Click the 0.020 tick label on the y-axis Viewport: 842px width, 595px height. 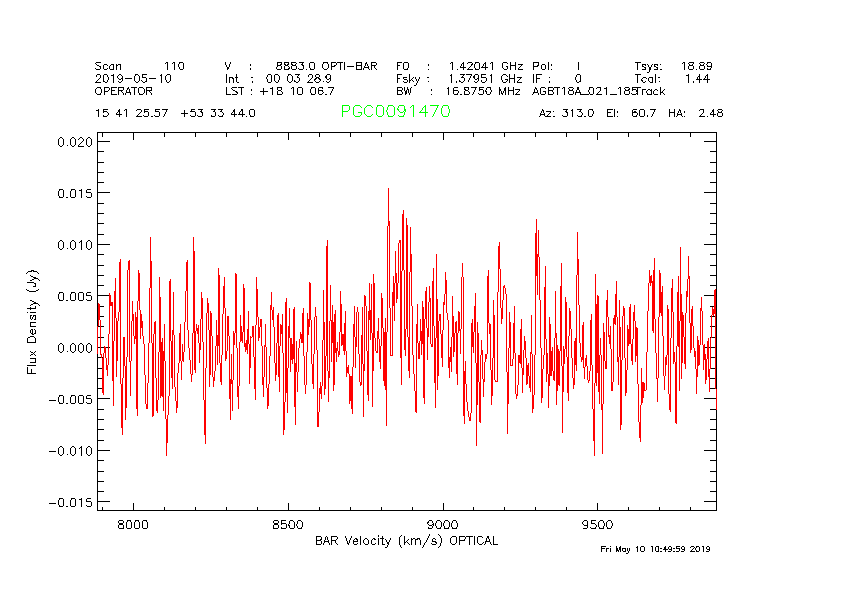tap(75, 141)
